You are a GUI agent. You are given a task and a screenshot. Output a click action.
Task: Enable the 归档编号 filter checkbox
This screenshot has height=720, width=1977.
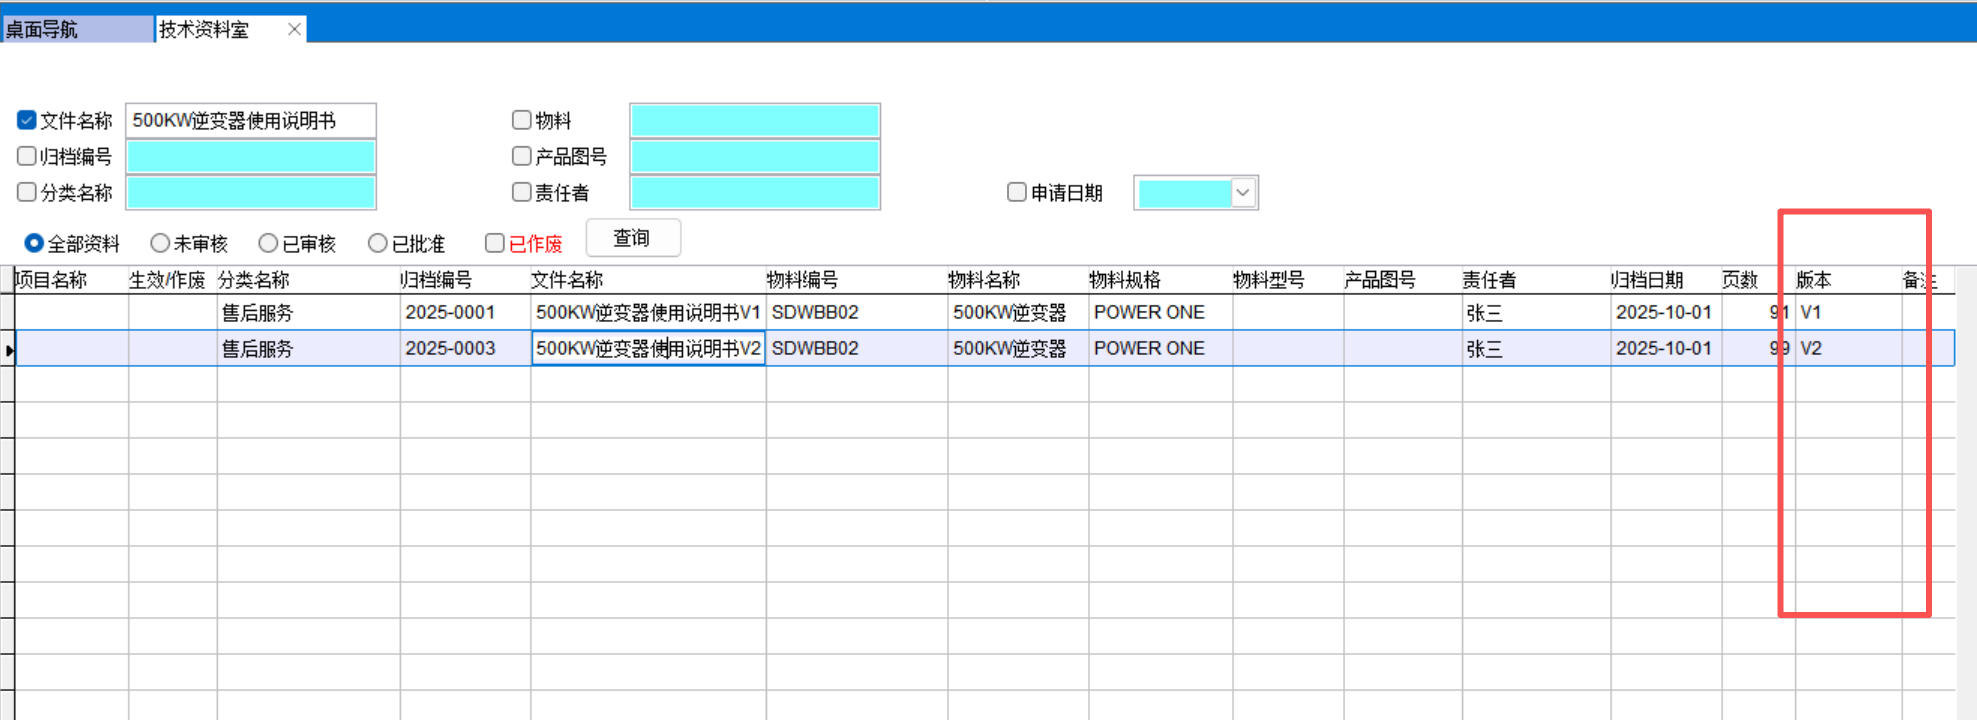coord(27,156)
